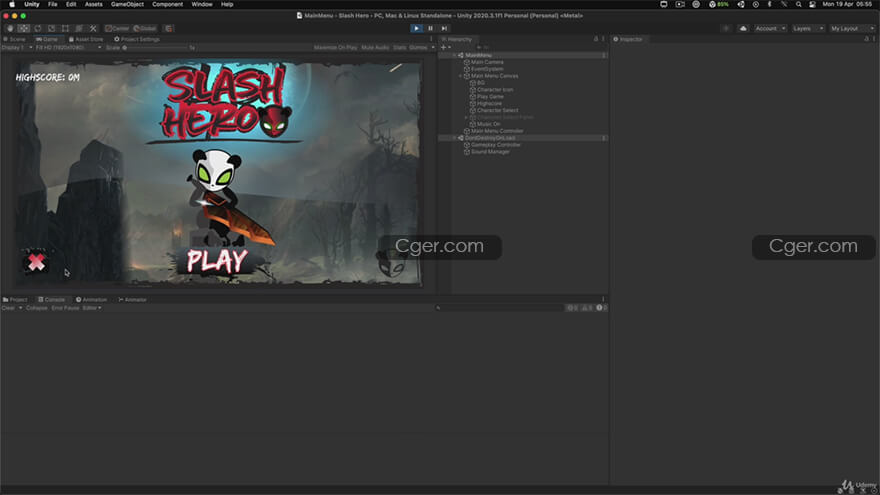The width and height of the screenshot is (880, 495).
Task: Toggle pivot Center mode button
Action: (x=117, y=28)
